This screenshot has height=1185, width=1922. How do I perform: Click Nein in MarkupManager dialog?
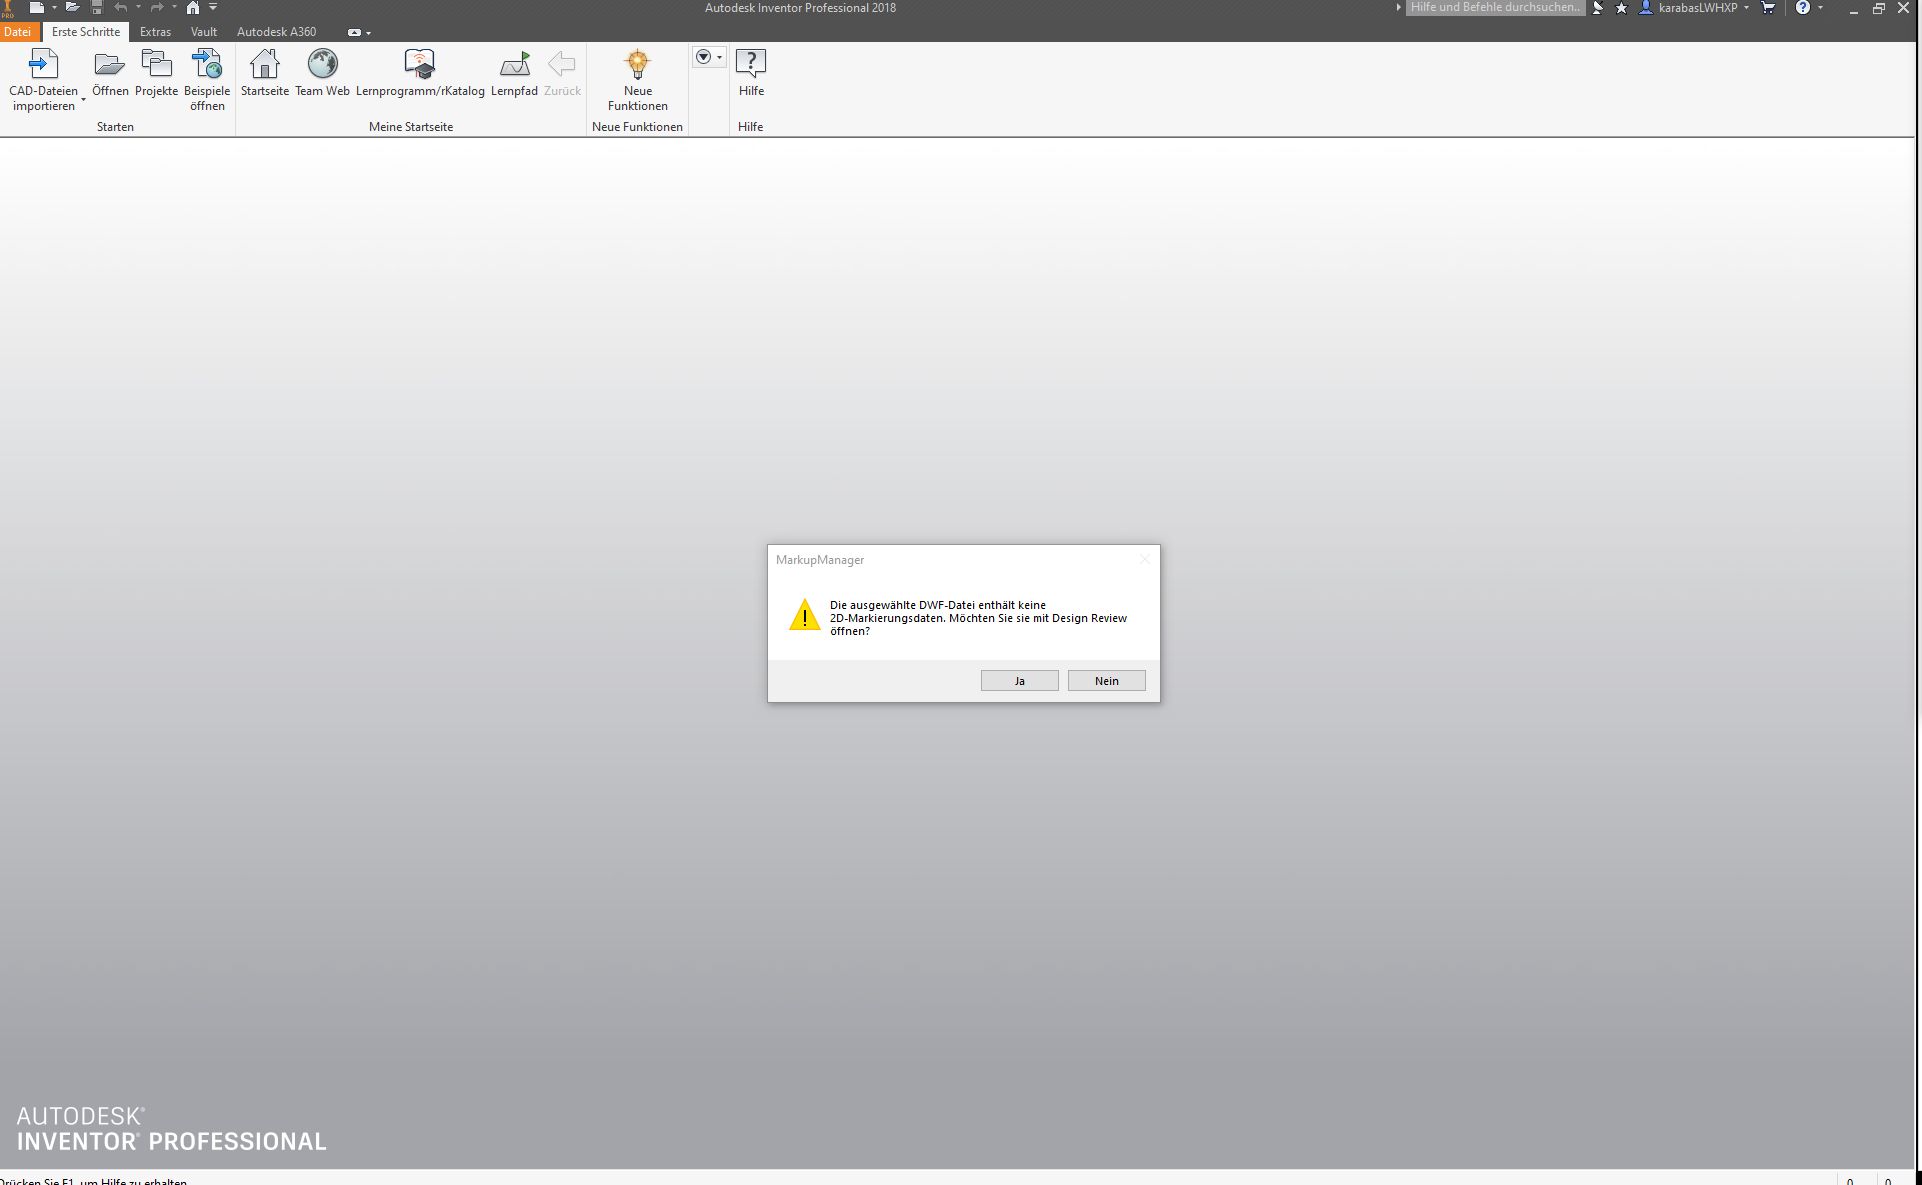pyautogui.click(x=1106, y=681)
